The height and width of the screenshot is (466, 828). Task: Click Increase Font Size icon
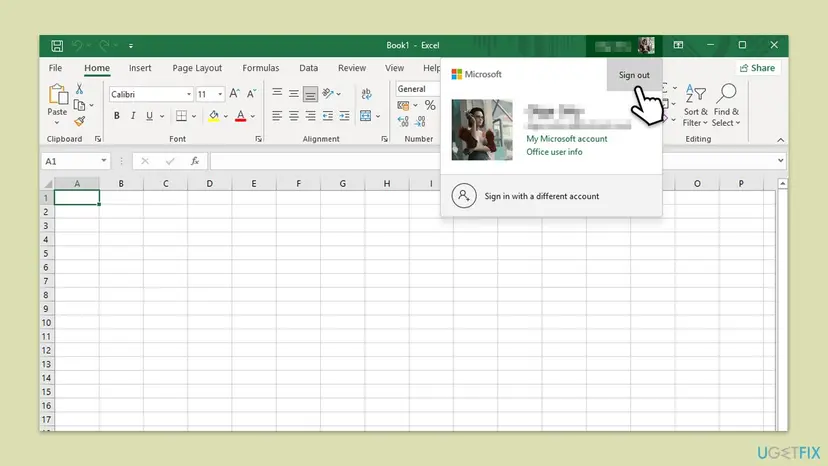pyautogui.click(x=234, y=94)
